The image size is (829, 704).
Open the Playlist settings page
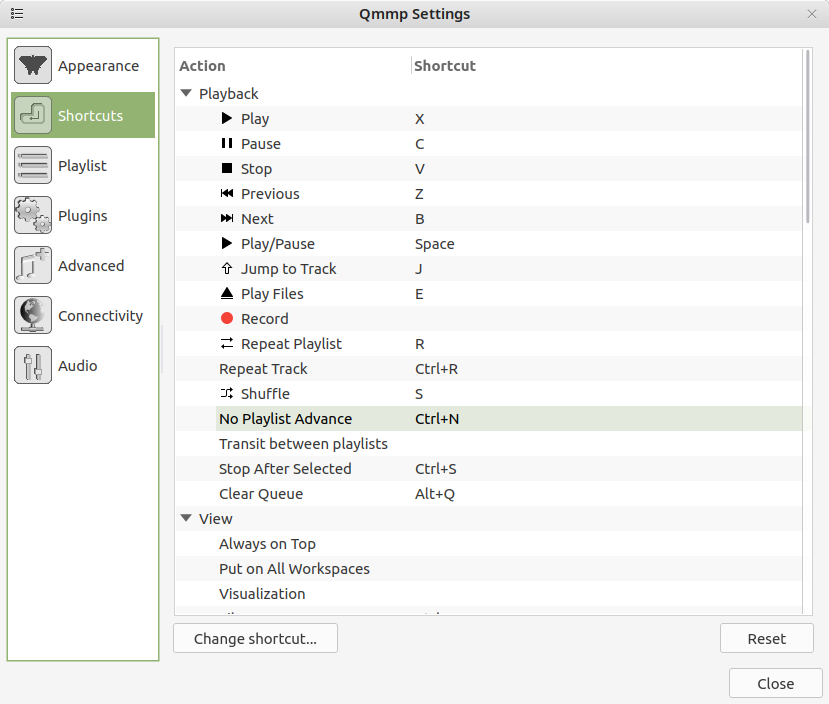pyautogui.click(x=83, y=165)
